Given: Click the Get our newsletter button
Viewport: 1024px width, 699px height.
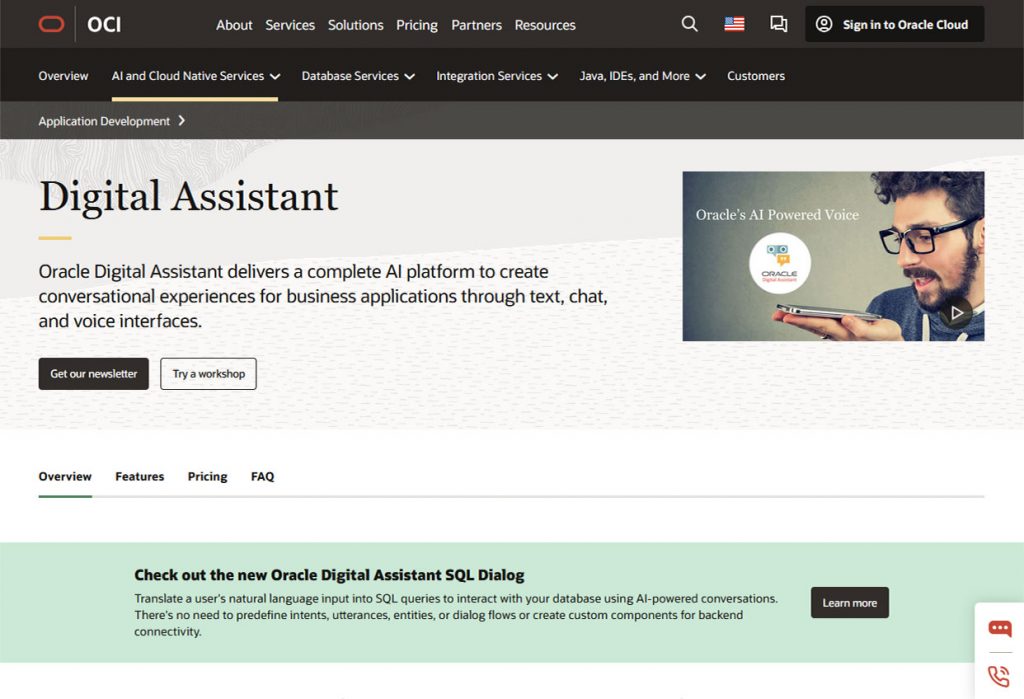Looking at the screenshot, I should pos(94,374).
